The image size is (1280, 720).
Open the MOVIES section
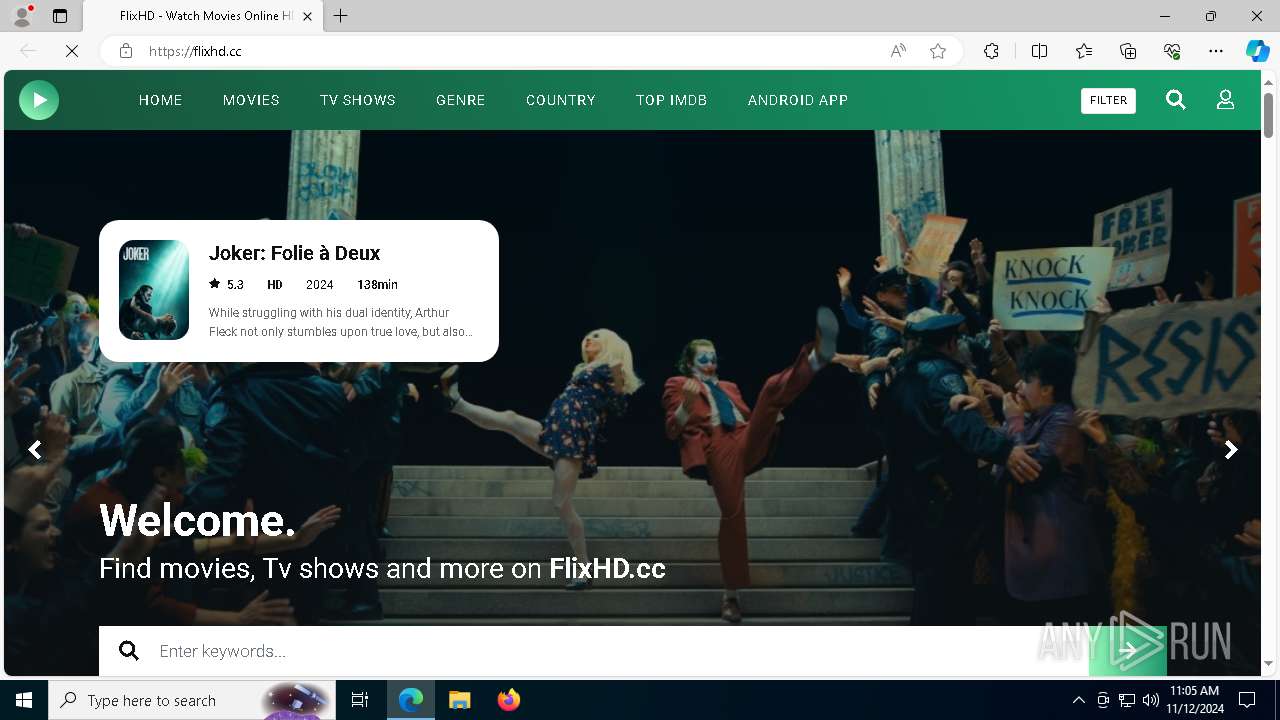pos(251,100)
